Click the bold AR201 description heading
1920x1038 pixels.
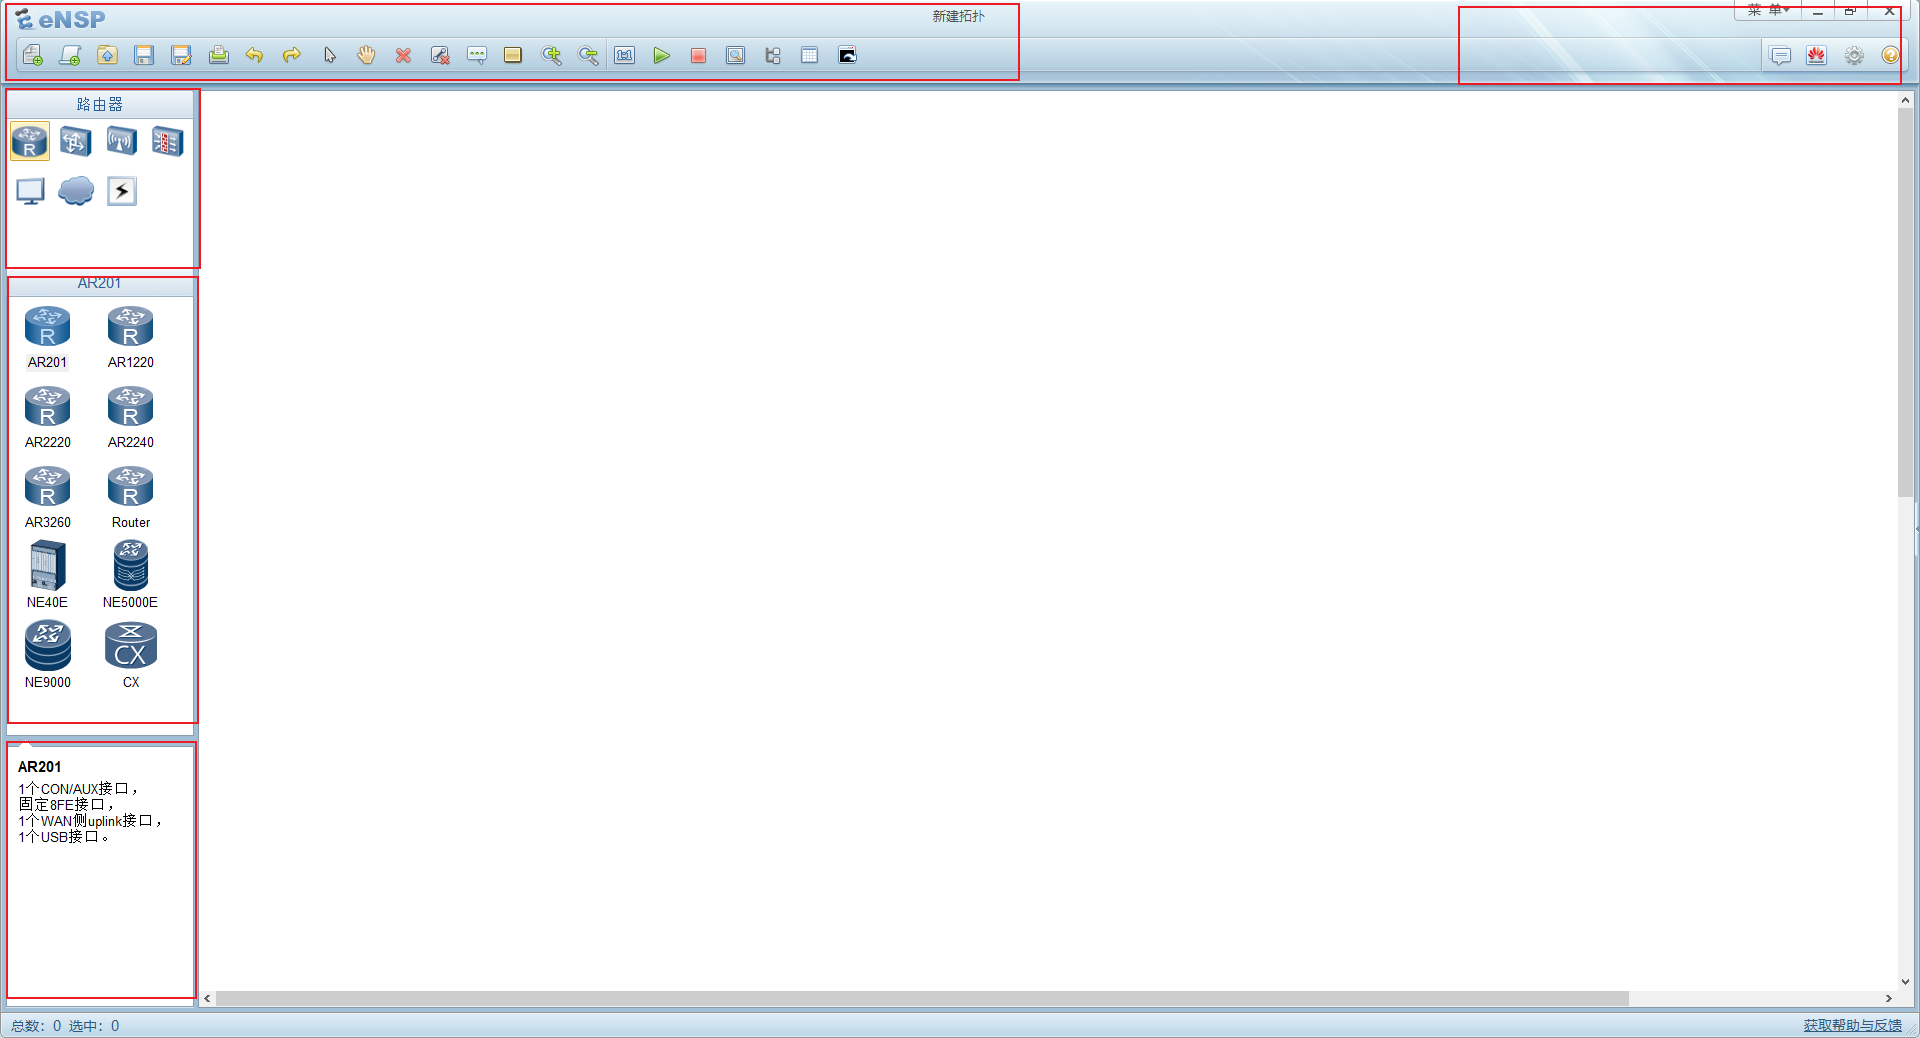[x=40, y=767]
